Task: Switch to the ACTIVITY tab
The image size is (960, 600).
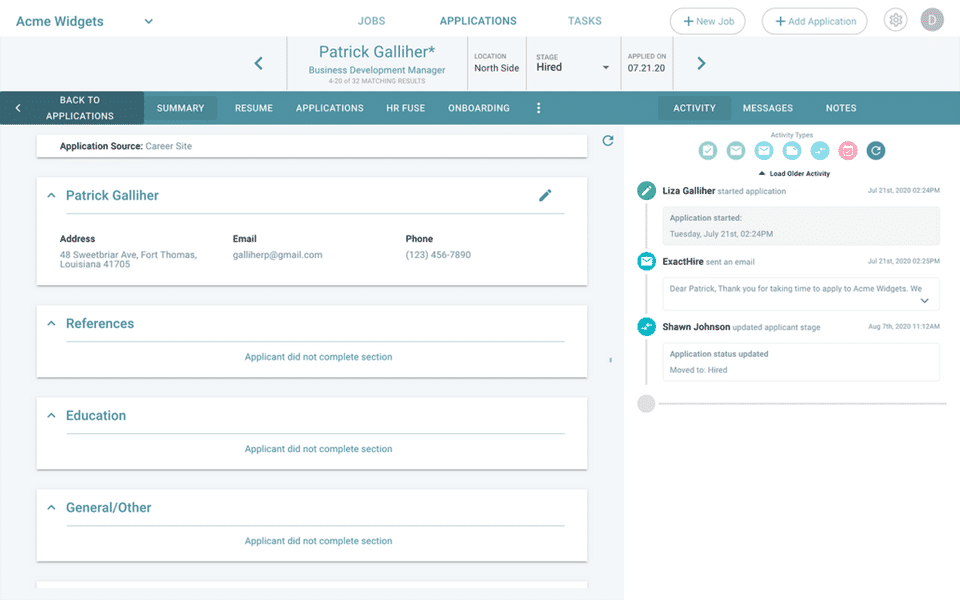Action: pos(694,108)
